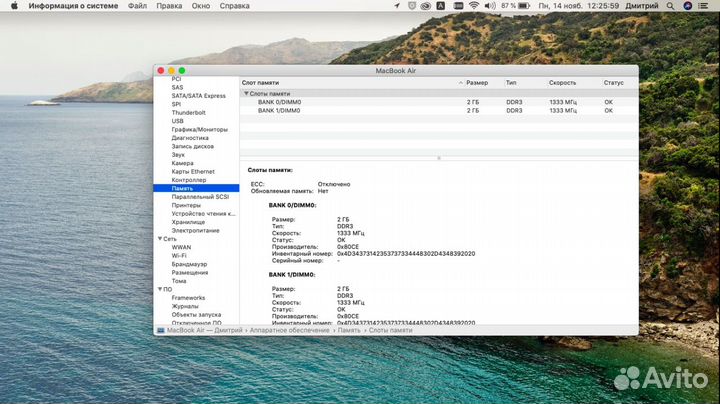The image size is (720, 404).
Task: Select Брандмауэр under Сеть
Action: pos(189,264)
